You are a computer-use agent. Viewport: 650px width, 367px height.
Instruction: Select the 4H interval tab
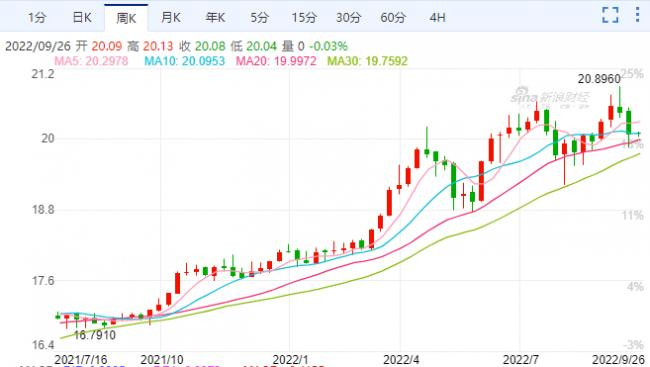coord(437,17)
